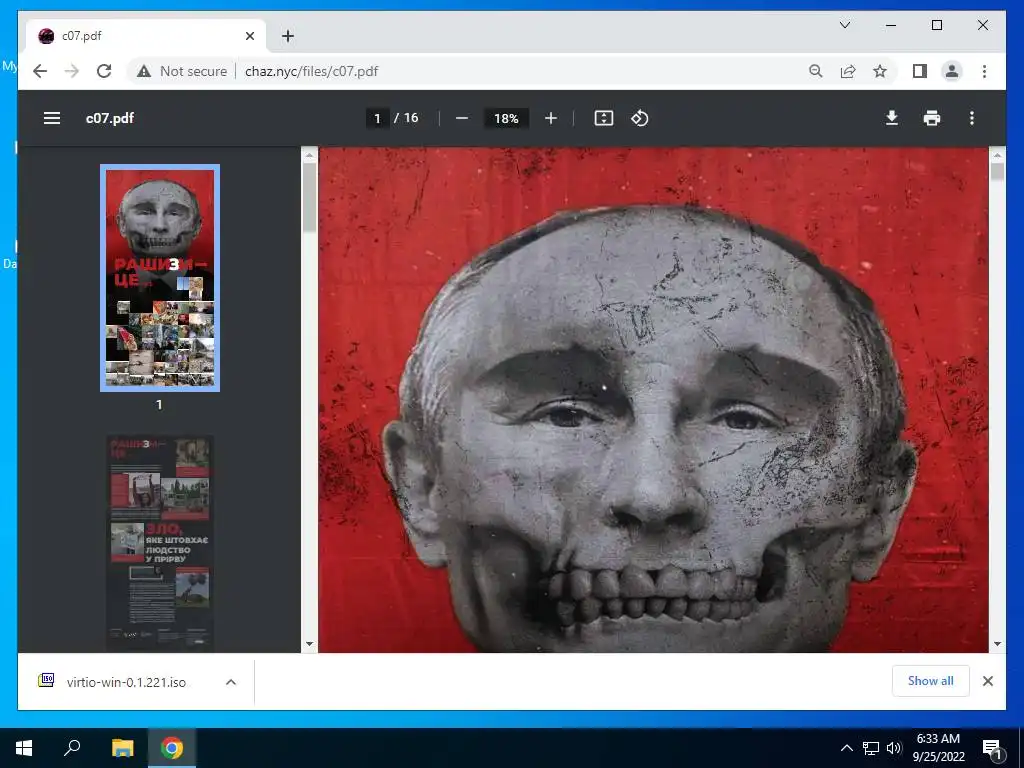Edit the current page number field

(x=377, y=118)
